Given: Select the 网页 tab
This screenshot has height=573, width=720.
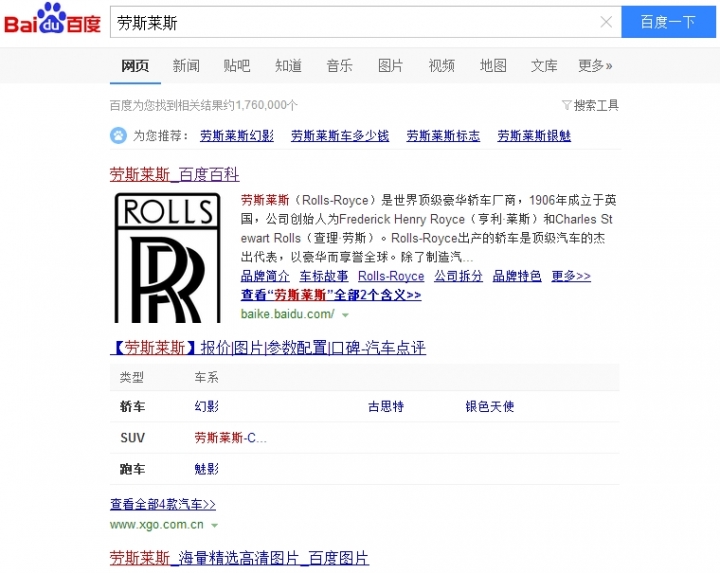Looking at the screenshot, I should (135, 66).
